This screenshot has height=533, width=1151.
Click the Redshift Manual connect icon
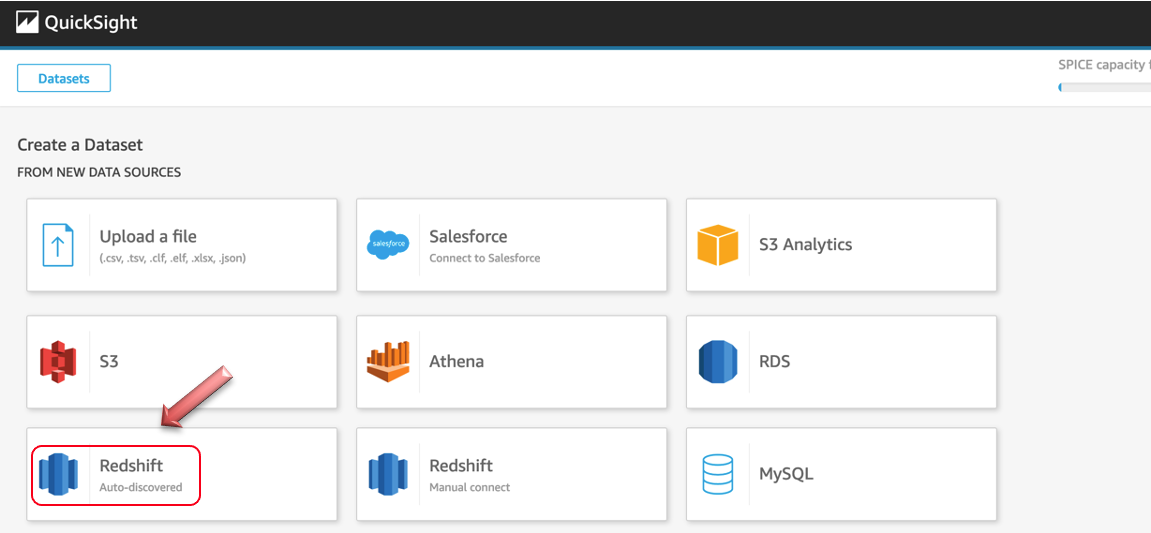coord(388,474)
